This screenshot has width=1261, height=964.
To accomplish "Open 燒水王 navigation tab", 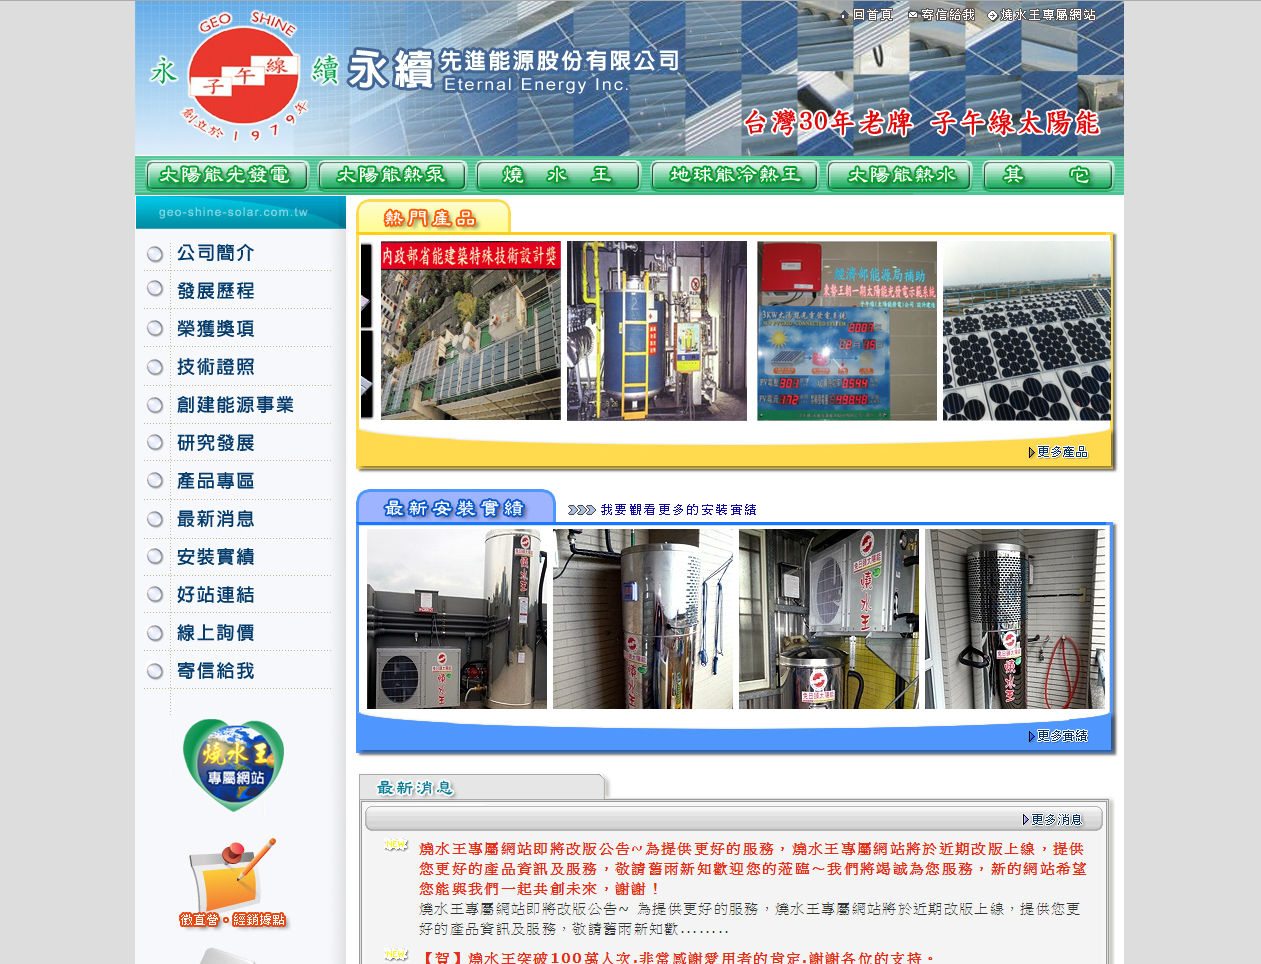I will tap(558, 176).
